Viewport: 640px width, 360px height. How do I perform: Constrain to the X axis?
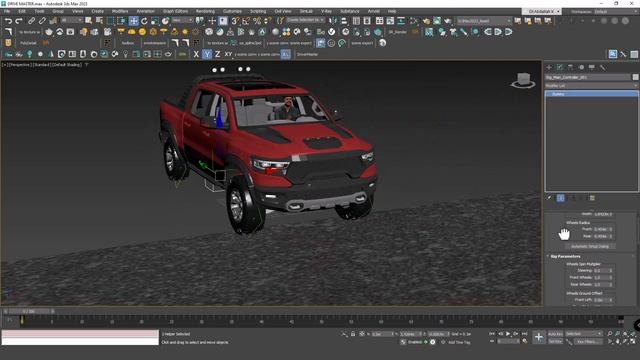[x=196, y=54]
